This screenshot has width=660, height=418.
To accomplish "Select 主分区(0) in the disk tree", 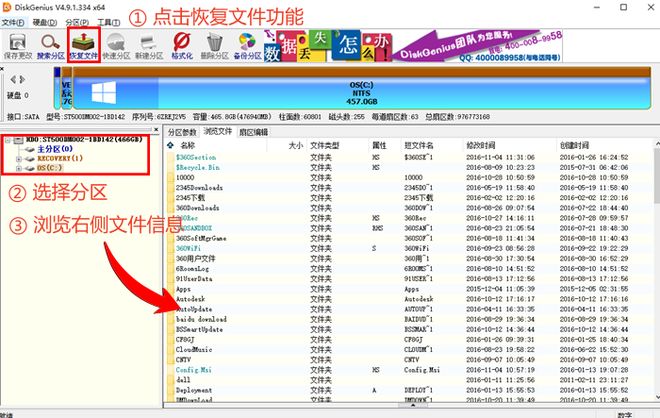I will [x=55, y=149].
